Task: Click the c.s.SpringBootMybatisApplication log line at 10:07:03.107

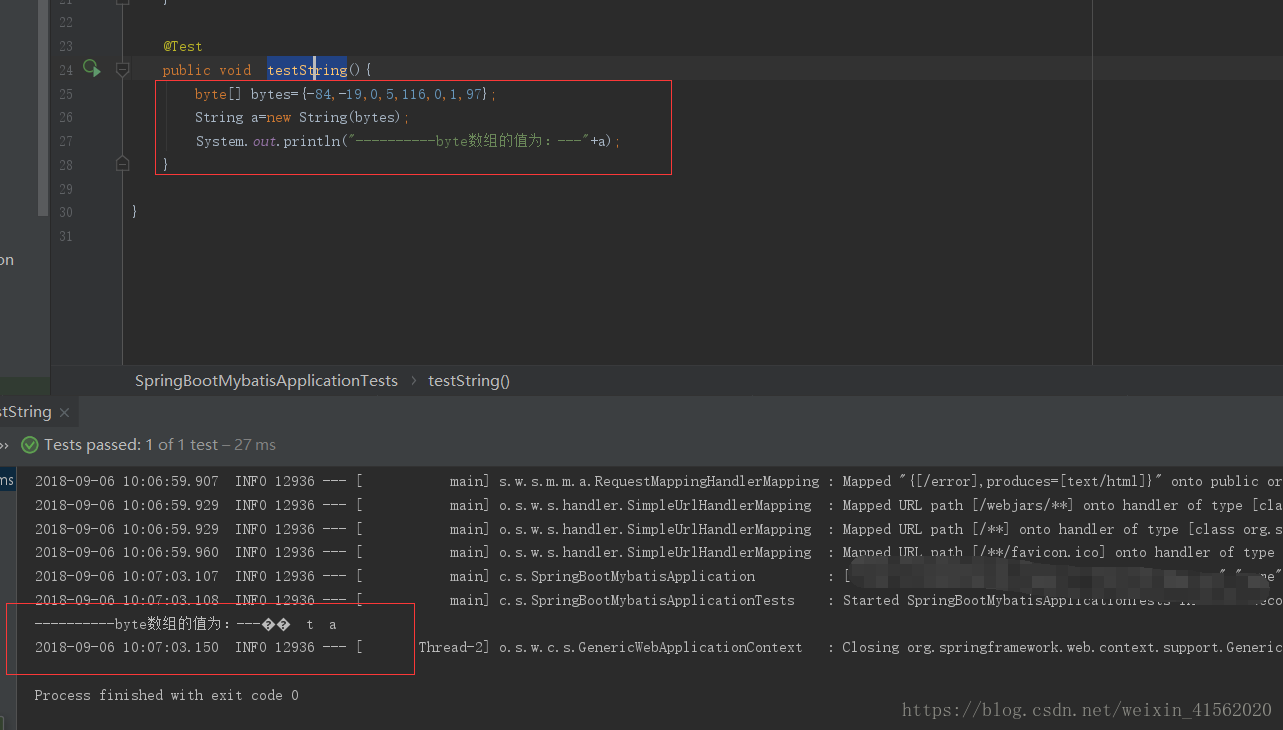Action: [x=658, y=577]
